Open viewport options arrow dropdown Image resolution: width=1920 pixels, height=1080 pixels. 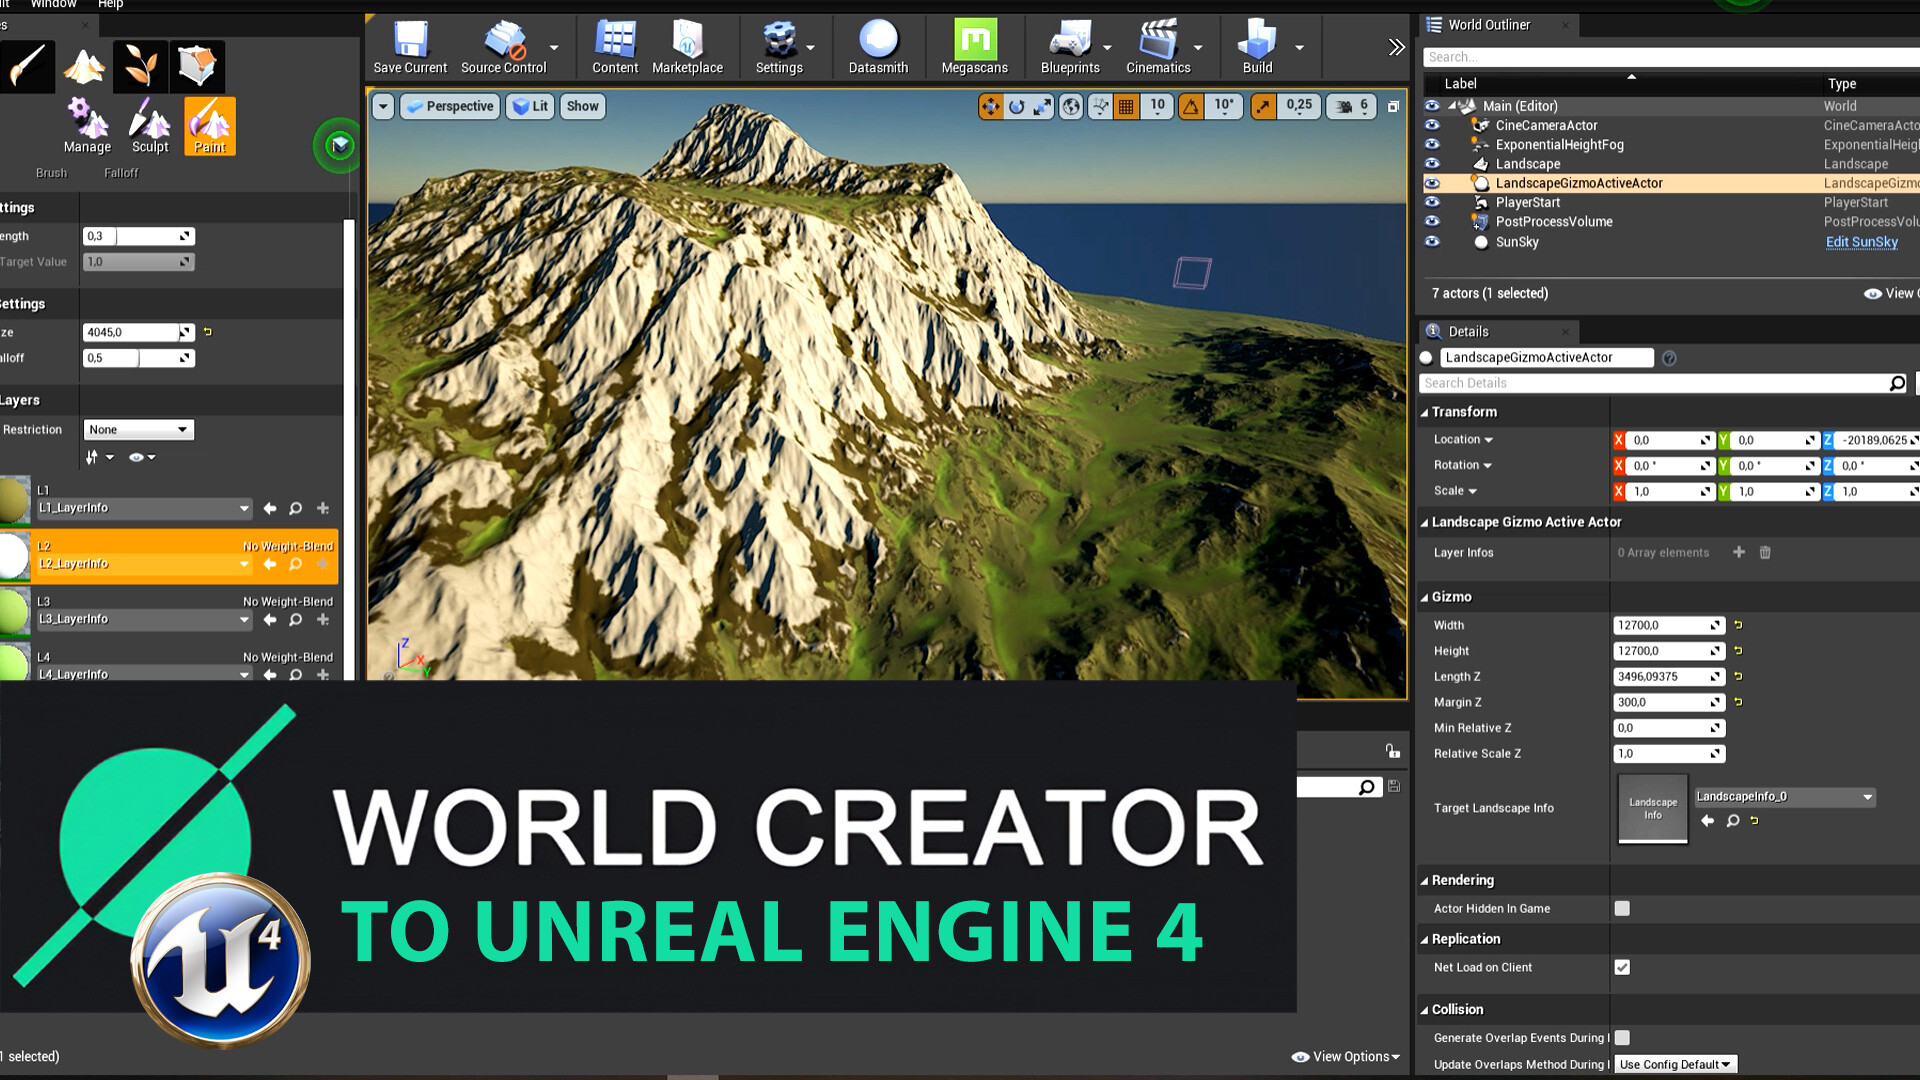383,106
